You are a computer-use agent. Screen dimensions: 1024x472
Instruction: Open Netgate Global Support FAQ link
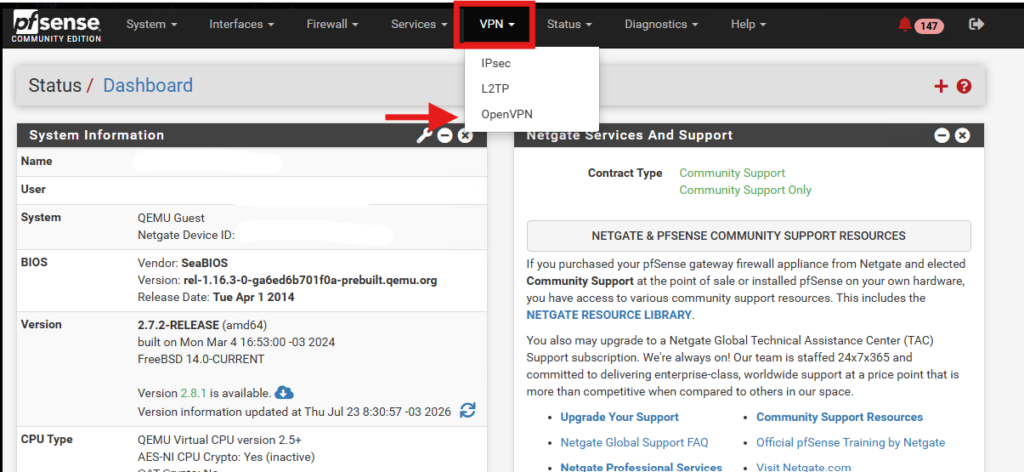[x=634, y=443]
